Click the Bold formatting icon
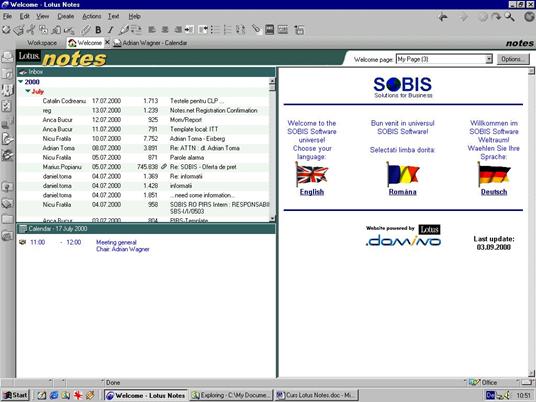This screenshot has height=402, width=536. click(x=98, y=30)
